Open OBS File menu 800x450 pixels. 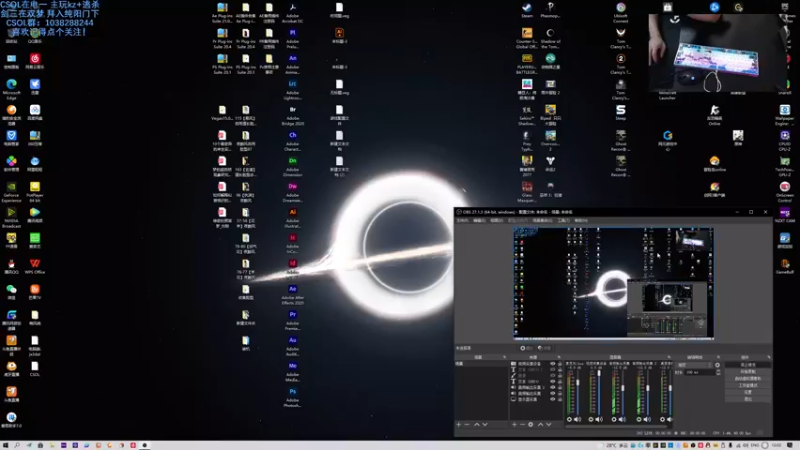(x=462, y=220)
